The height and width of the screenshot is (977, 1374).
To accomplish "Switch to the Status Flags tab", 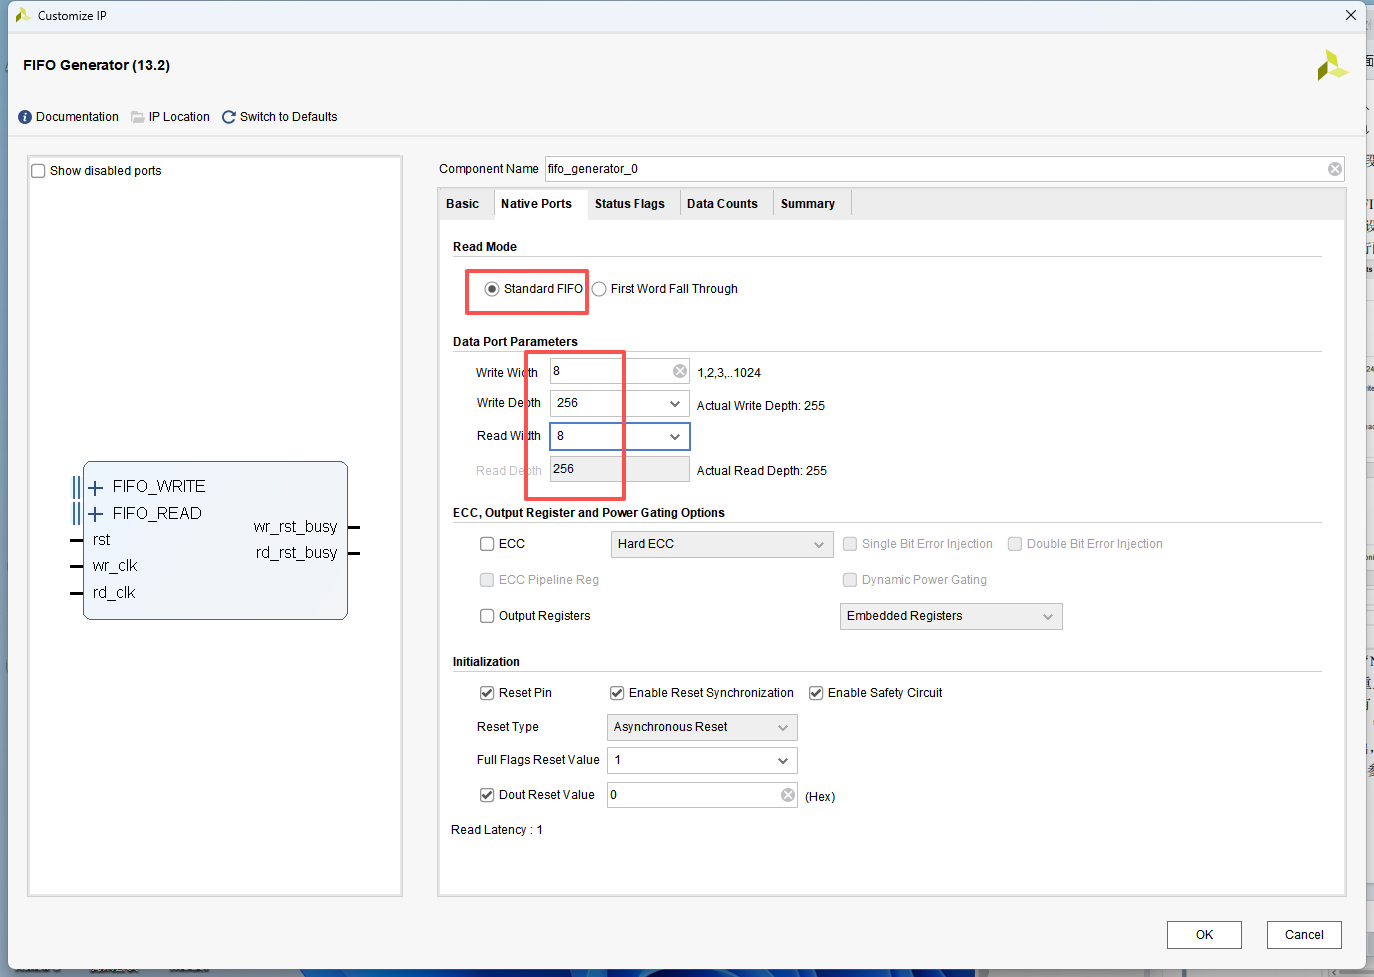I will pyautogui.click(x=630, y=204).
